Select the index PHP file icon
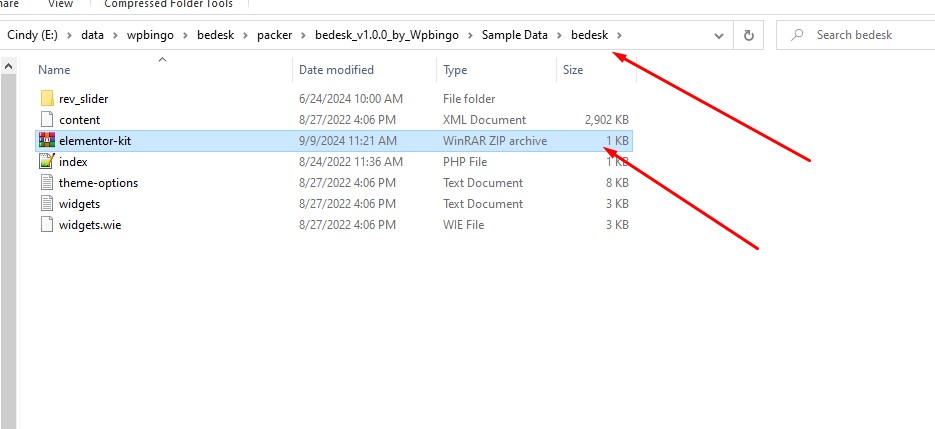935x429 pixels. click(x=47, y=162)
